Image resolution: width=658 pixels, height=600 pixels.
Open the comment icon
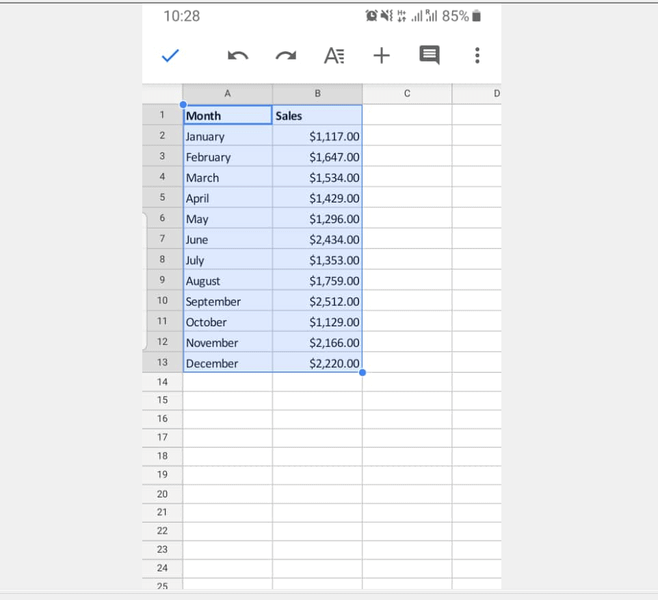pyautogui.click(x=429, y=55)
